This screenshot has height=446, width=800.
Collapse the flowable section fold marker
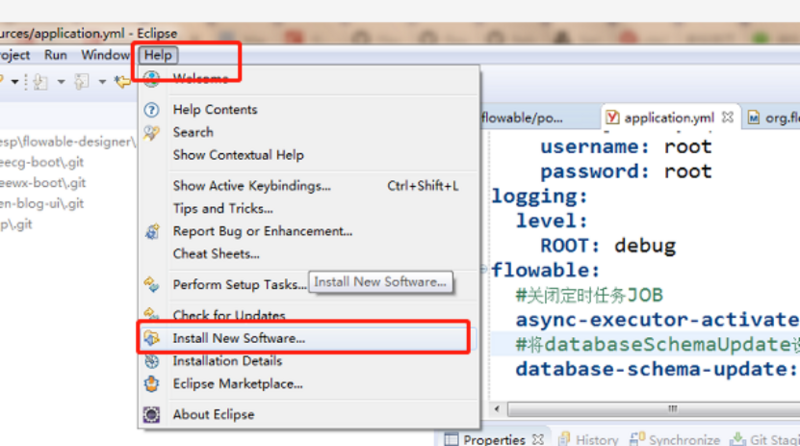(x=484, y=269)
